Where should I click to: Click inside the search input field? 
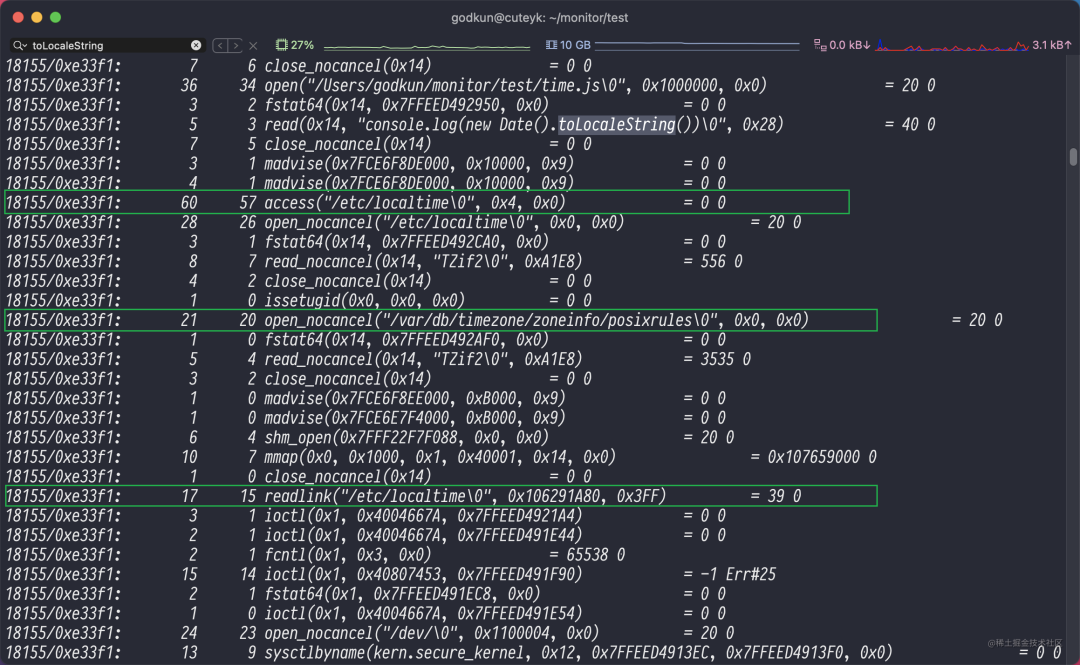click(x=110, y=45)
